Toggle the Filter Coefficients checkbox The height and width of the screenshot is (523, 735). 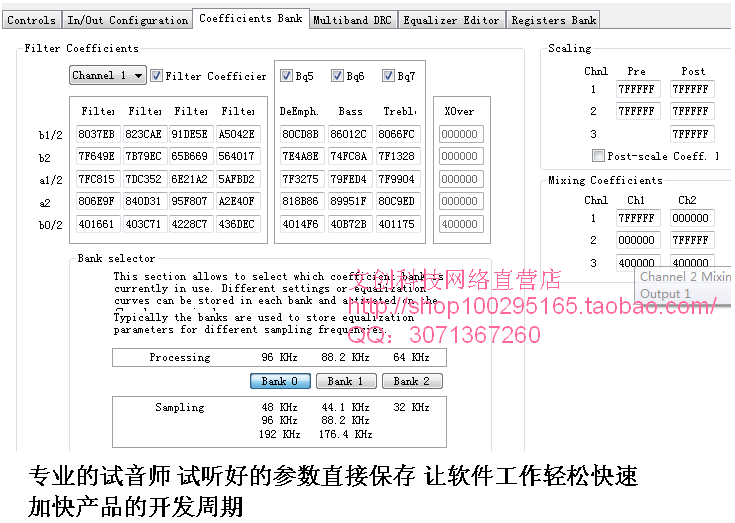tap(156, 76)
